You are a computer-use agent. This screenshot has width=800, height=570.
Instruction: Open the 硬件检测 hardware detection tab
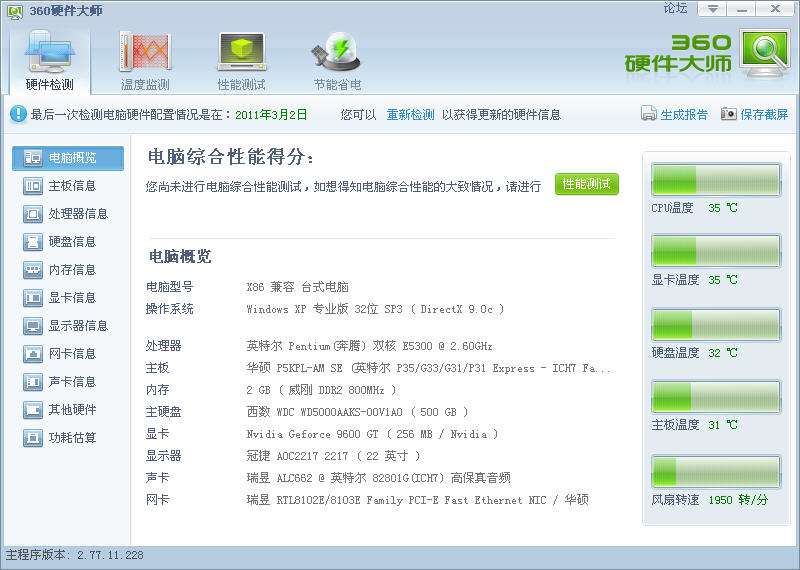point(49,62)
